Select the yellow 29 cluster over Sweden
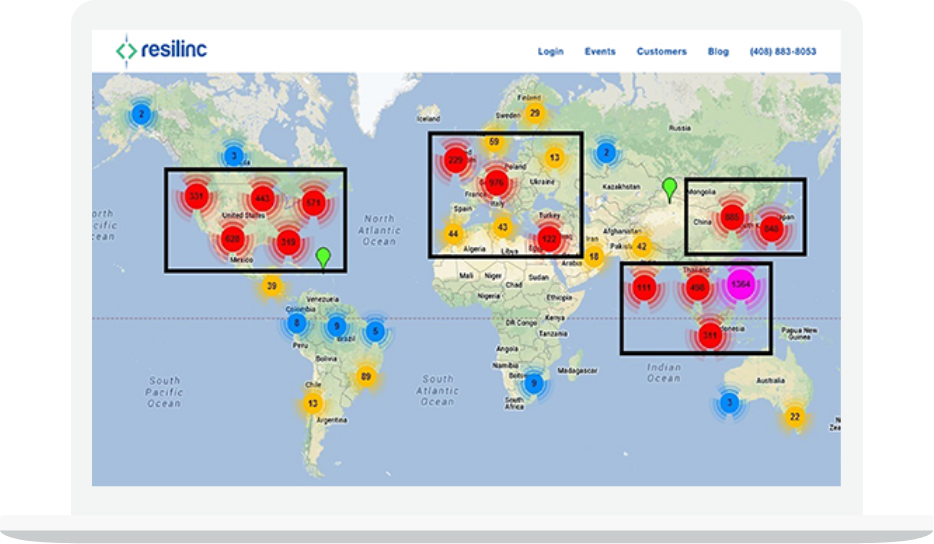This screenshot has width=934, height=544. [535, 114]
